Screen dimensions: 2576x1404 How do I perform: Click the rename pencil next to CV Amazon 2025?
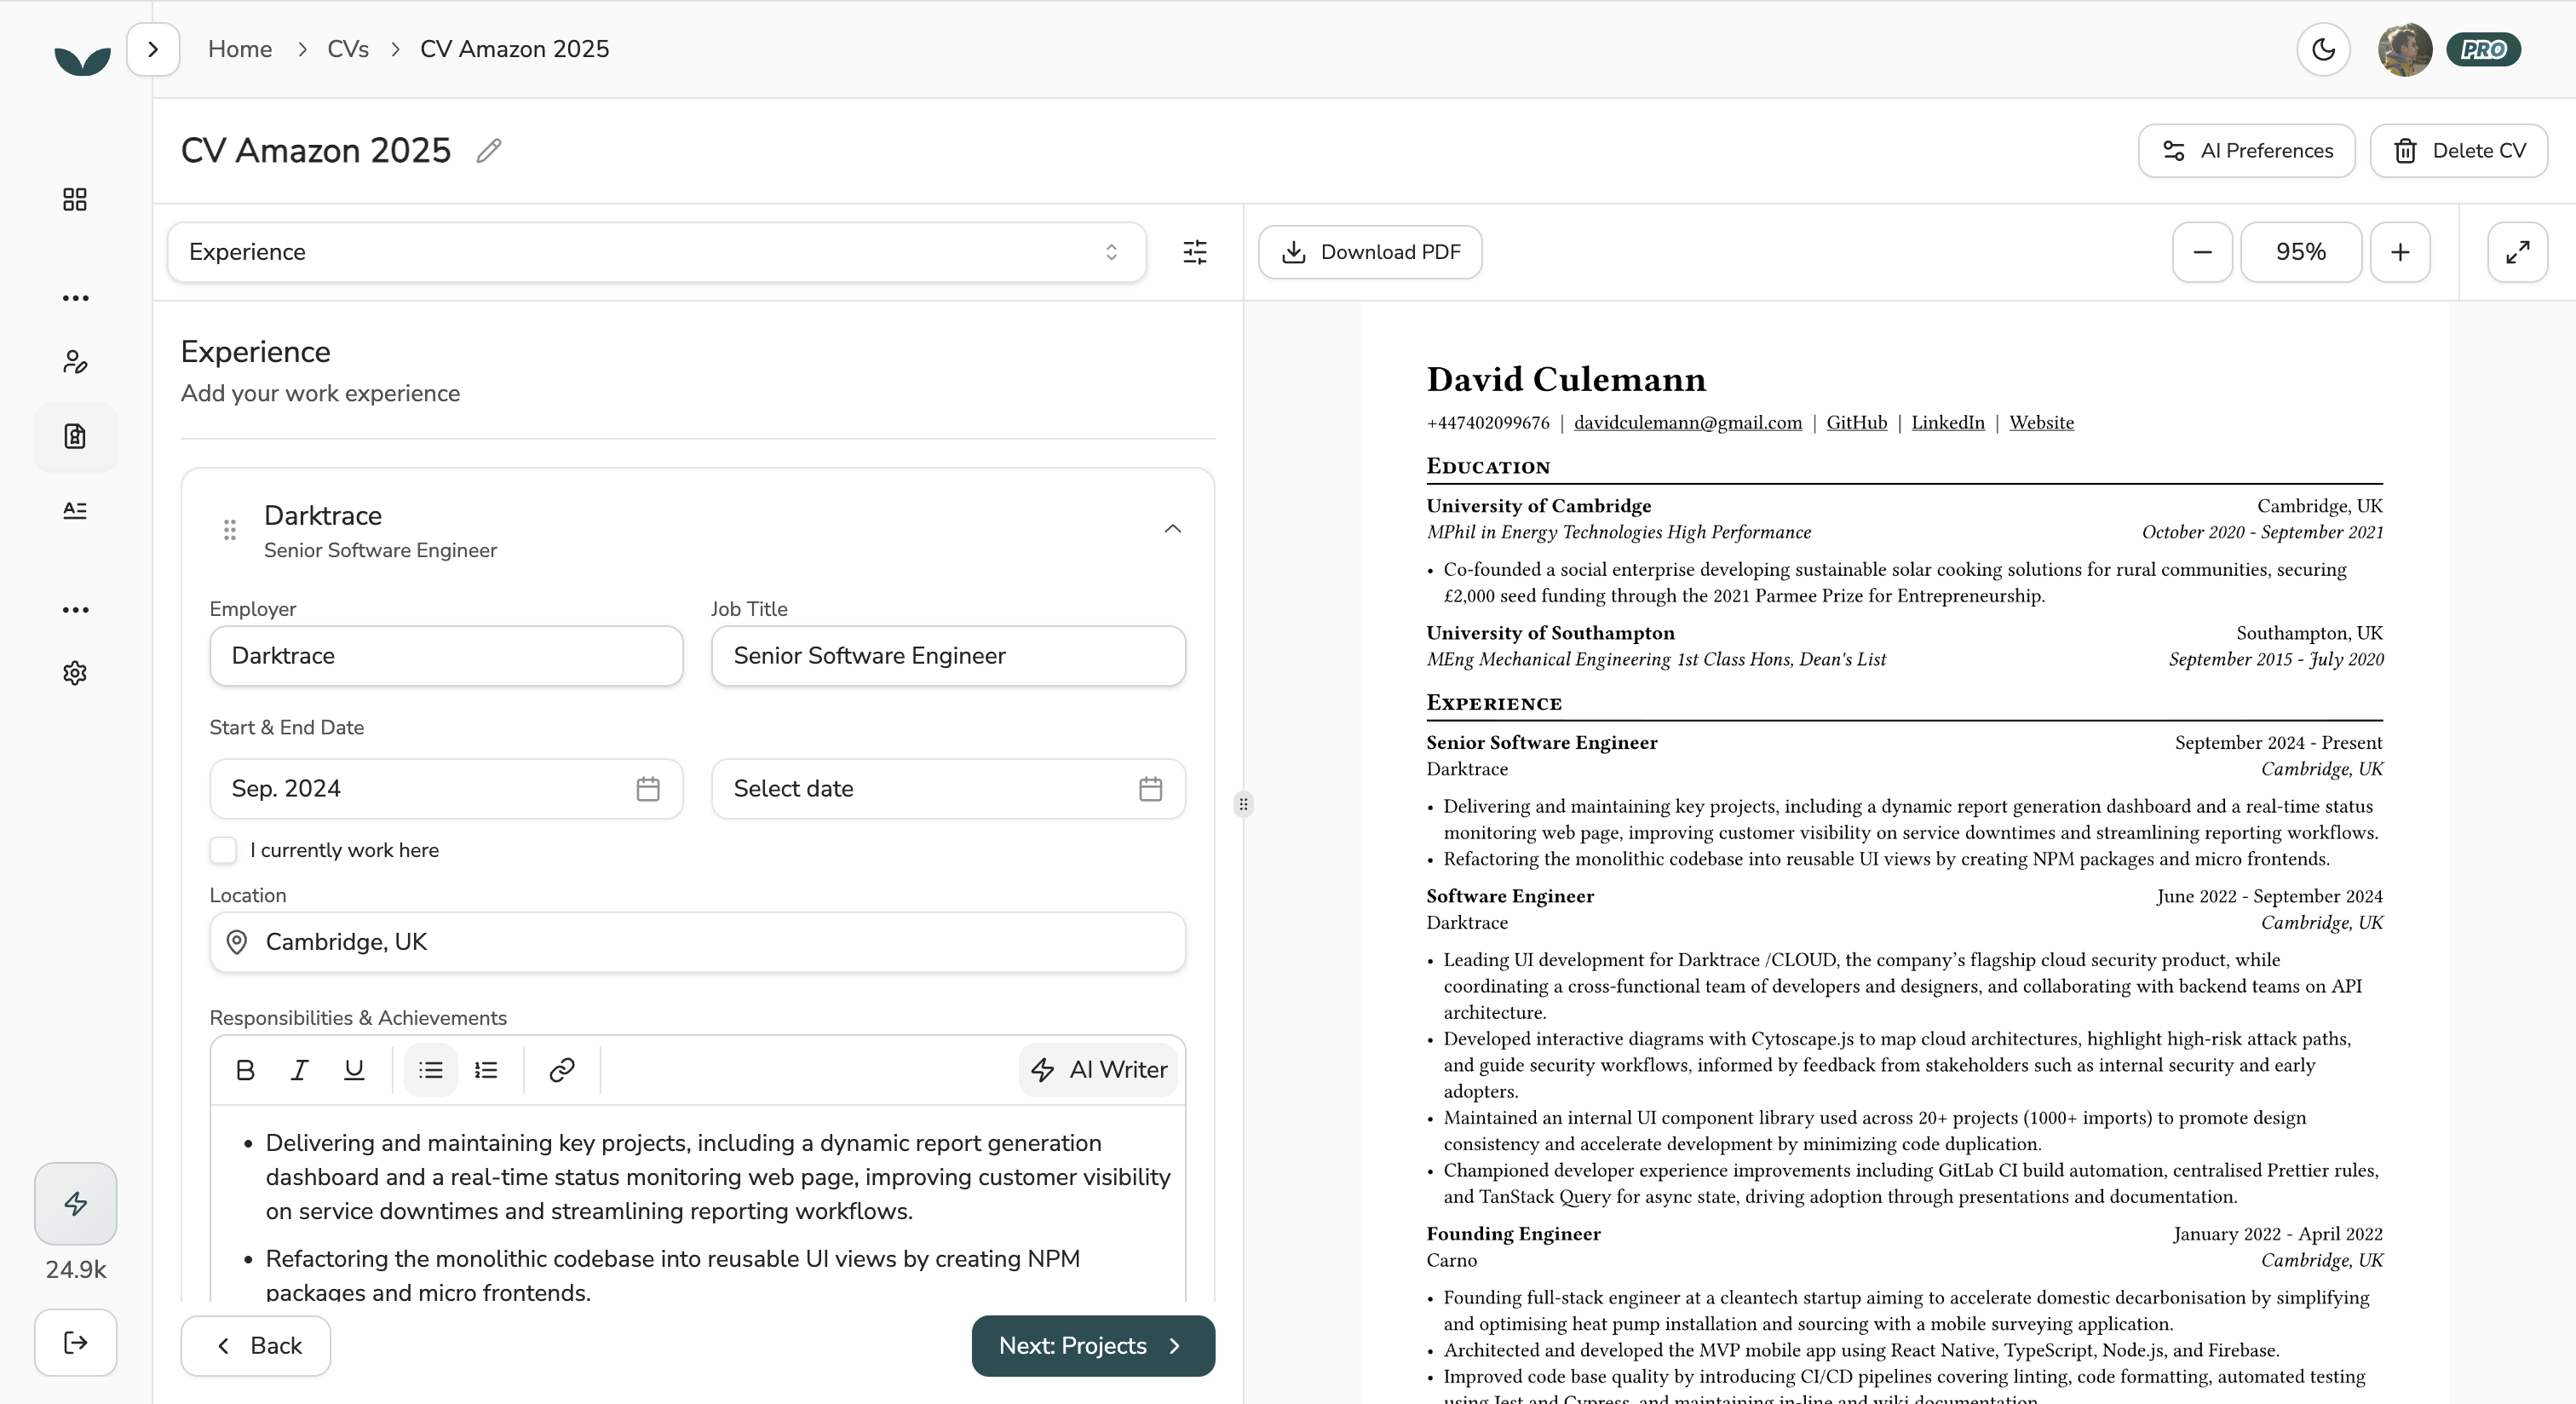tap(488, 150)
